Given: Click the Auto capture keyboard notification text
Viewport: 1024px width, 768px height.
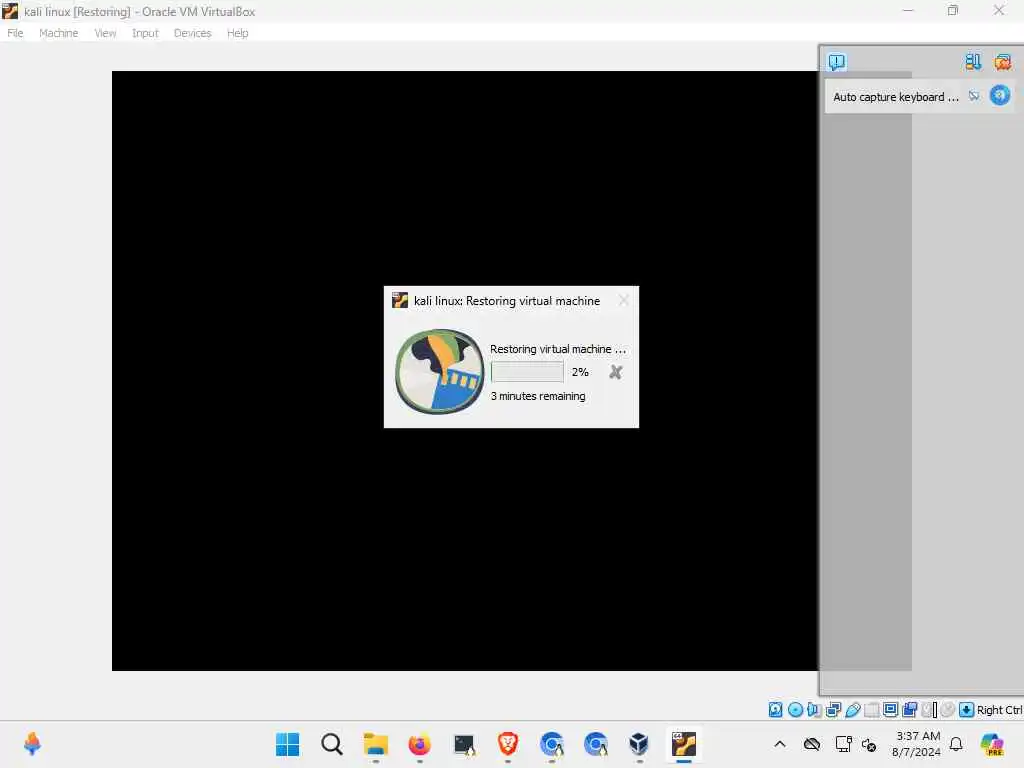Looking at the screenshot, I should tap(895, 97).
